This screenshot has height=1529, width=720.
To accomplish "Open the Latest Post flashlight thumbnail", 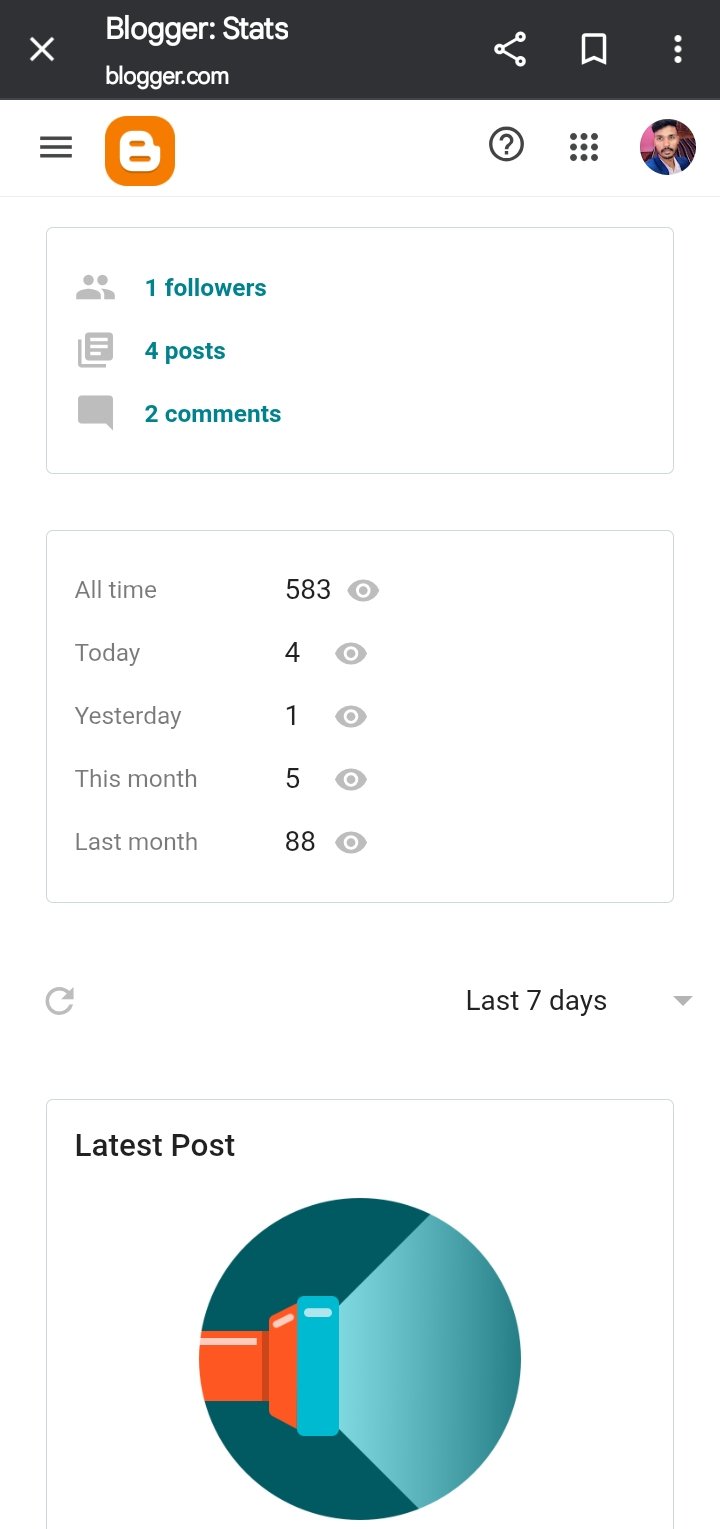I will (360, 1360).
